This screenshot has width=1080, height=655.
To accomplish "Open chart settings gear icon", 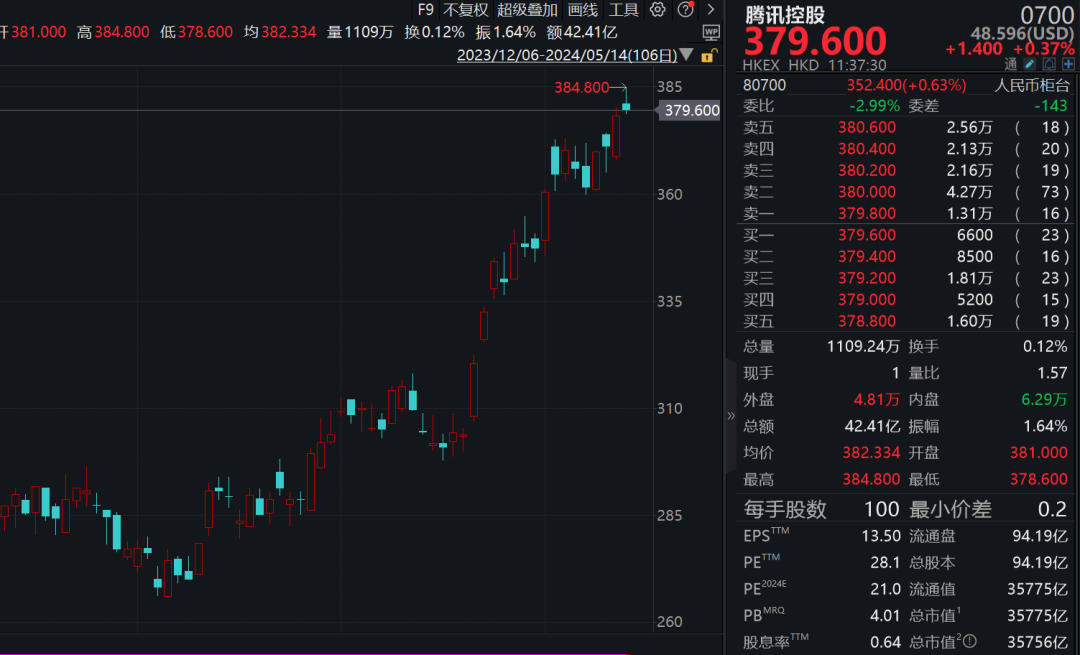I will [x=658, y=10].
